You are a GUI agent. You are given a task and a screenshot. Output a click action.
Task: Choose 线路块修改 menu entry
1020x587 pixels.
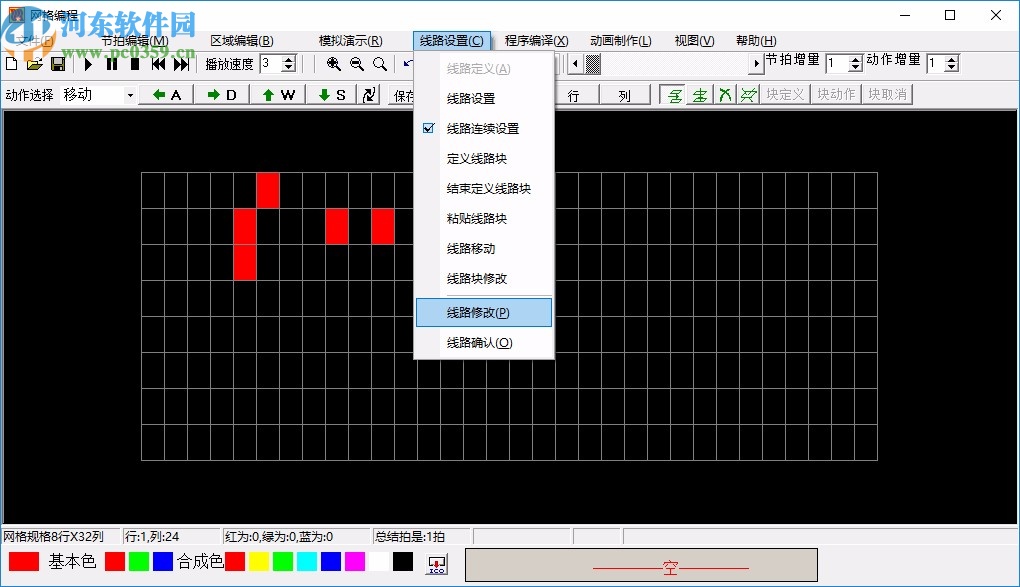[x=483, y=279]
